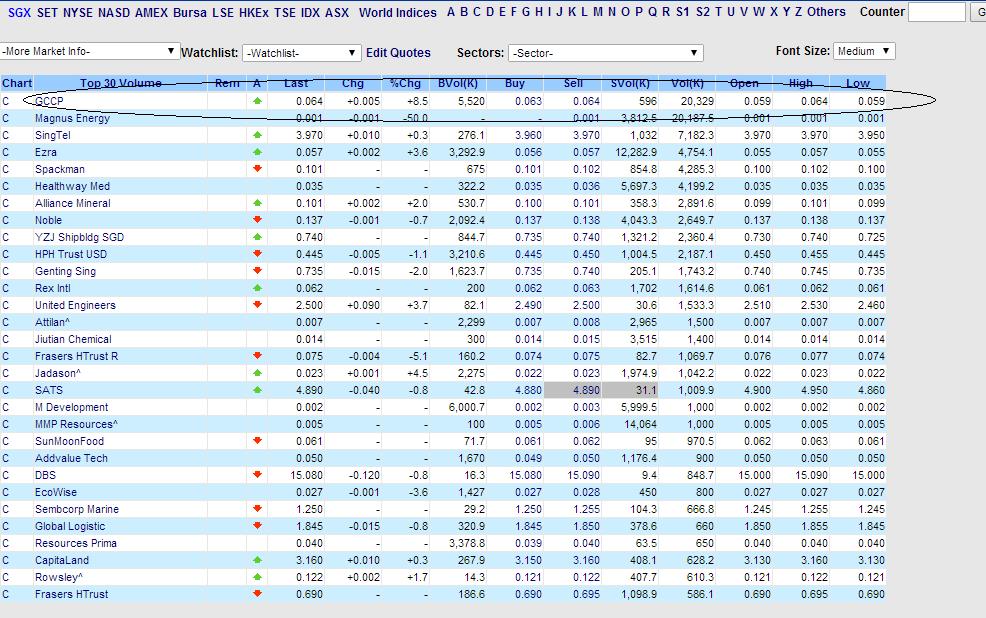Open chart for GCCP row
The image size is (986, 618).
(x=6, y=101)
